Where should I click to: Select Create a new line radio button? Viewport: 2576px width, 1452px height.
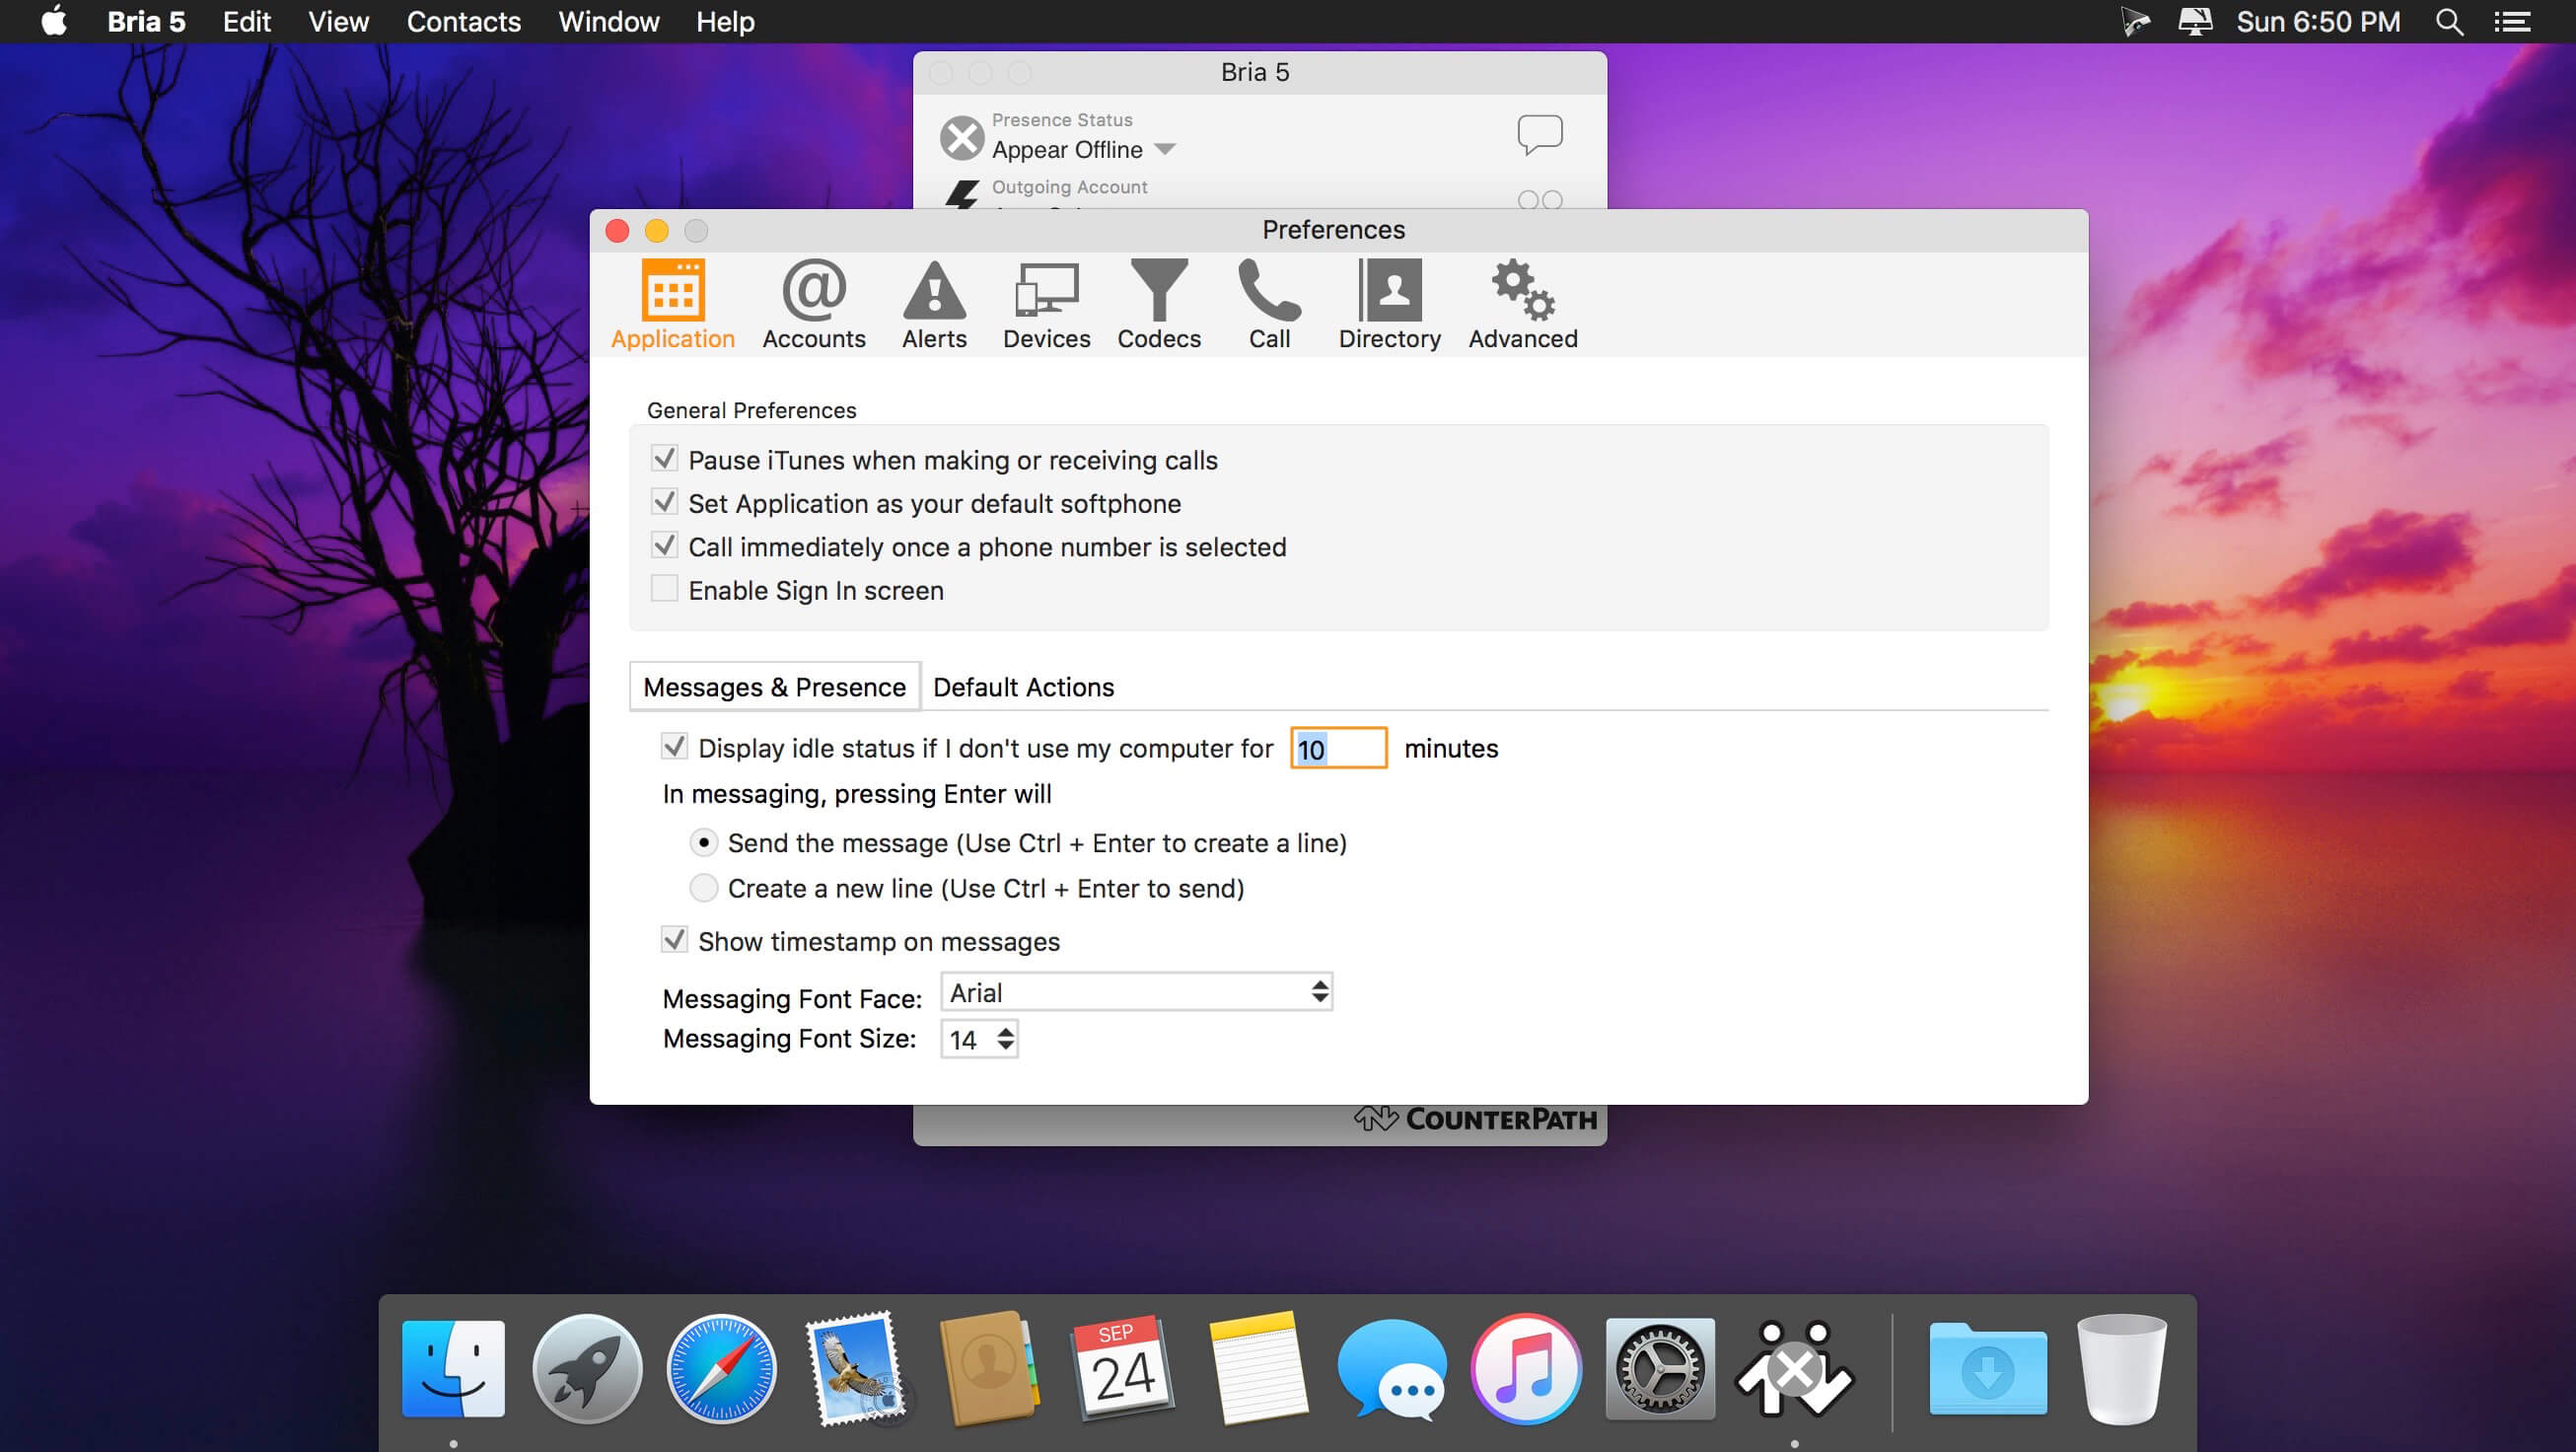pos(704,888)
